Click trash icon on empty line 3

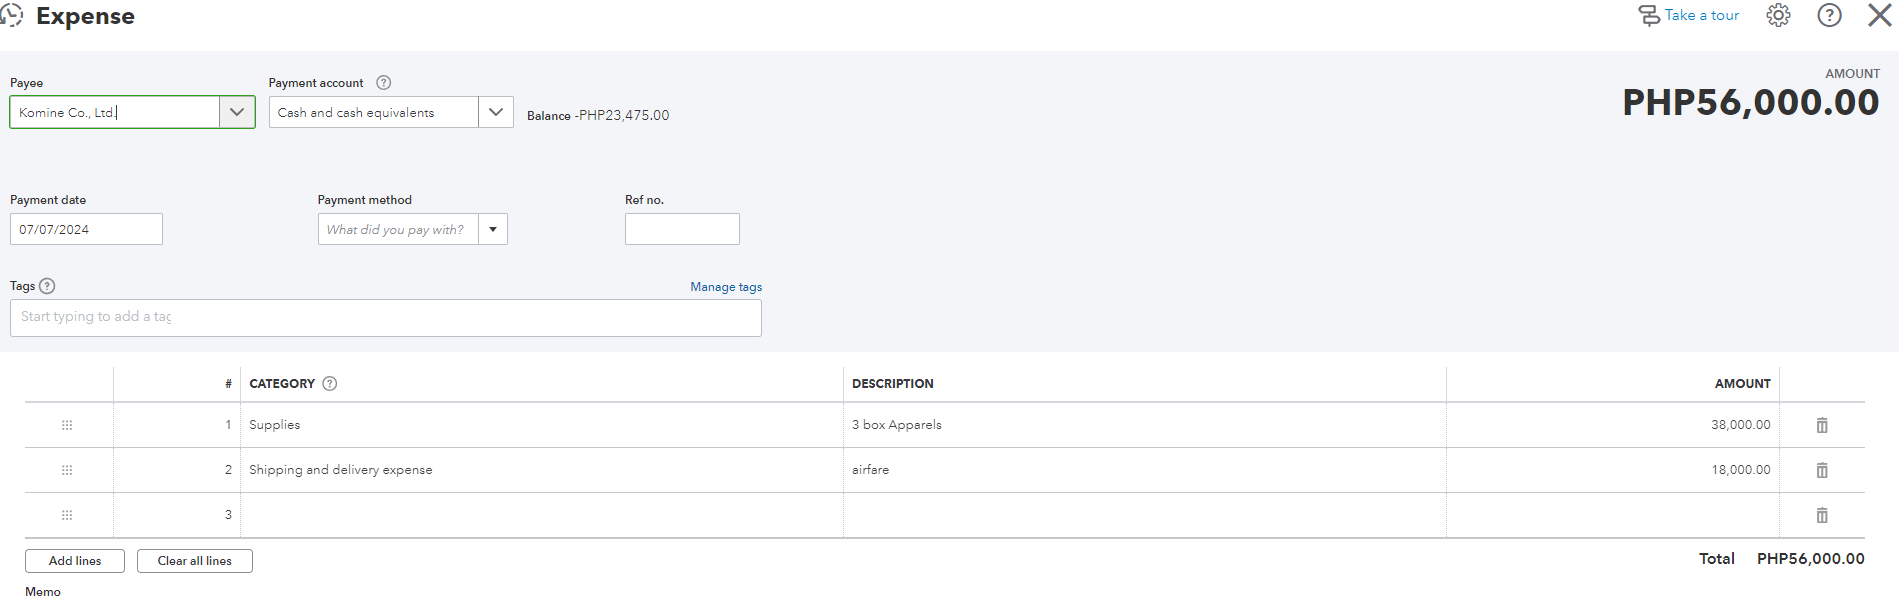[1822, 515]
